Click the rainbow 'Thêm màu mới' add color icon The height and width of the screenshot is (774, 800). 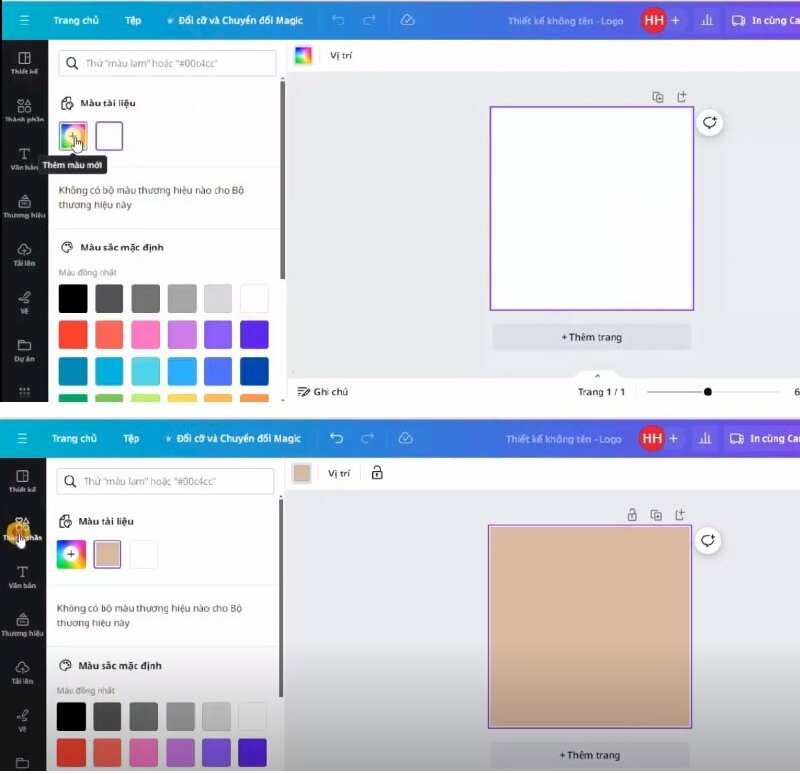72,136
